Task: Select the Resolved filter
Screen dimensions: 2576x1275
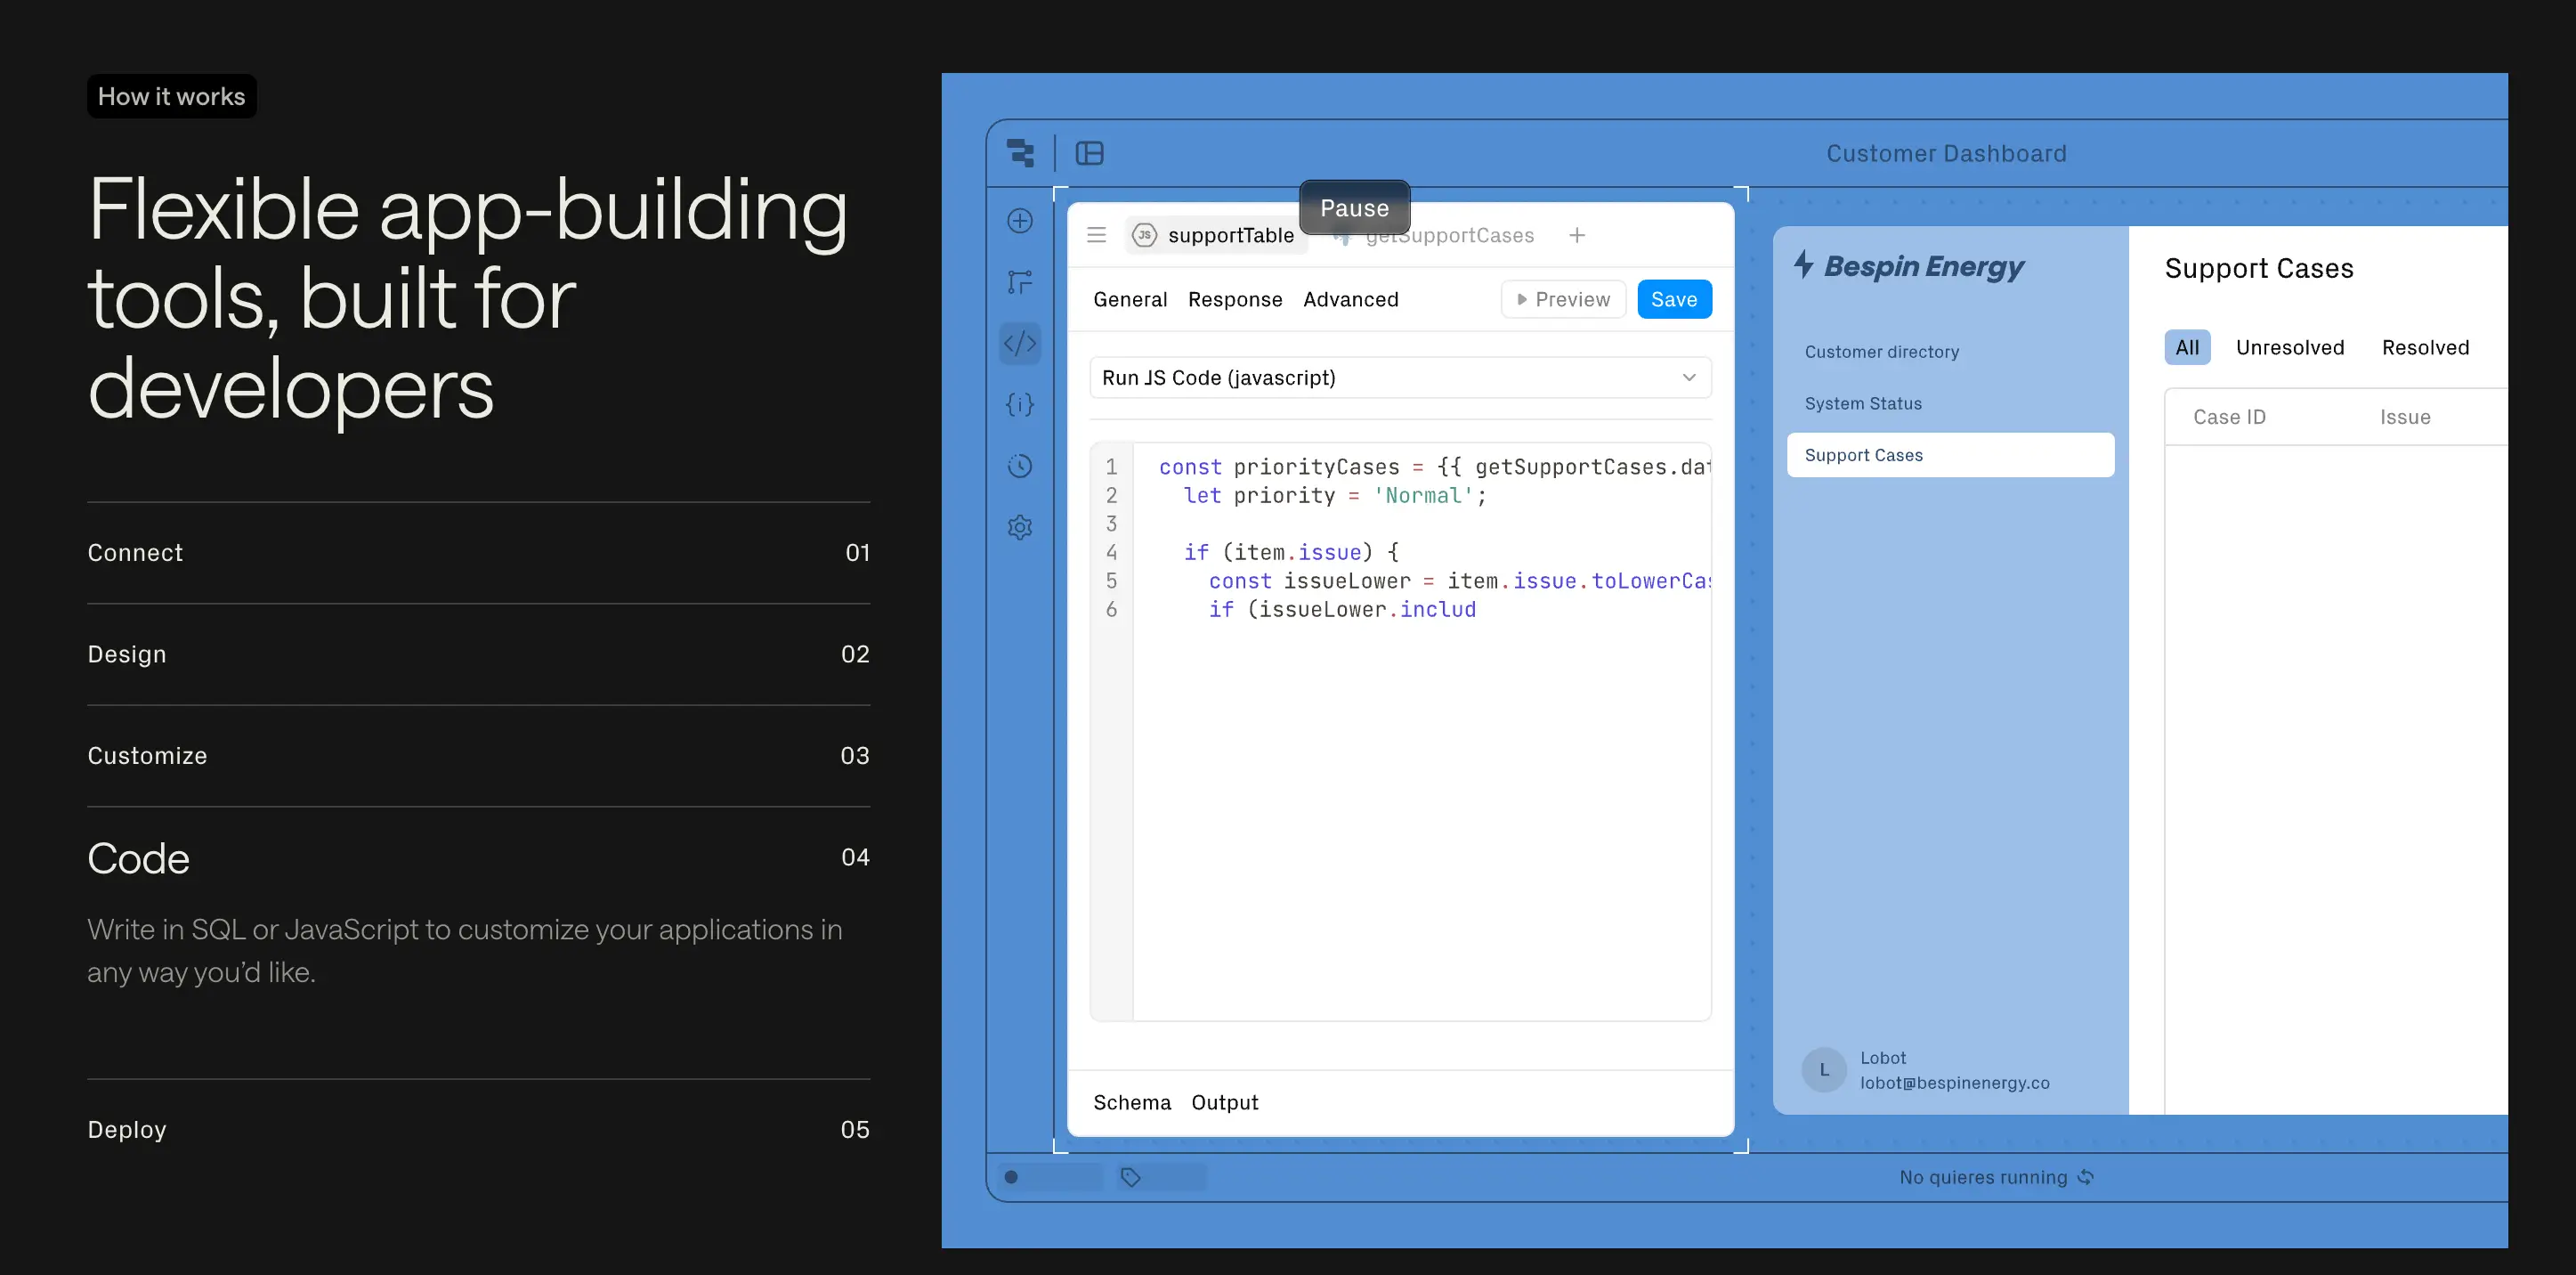Action: tap(2426, 347)
